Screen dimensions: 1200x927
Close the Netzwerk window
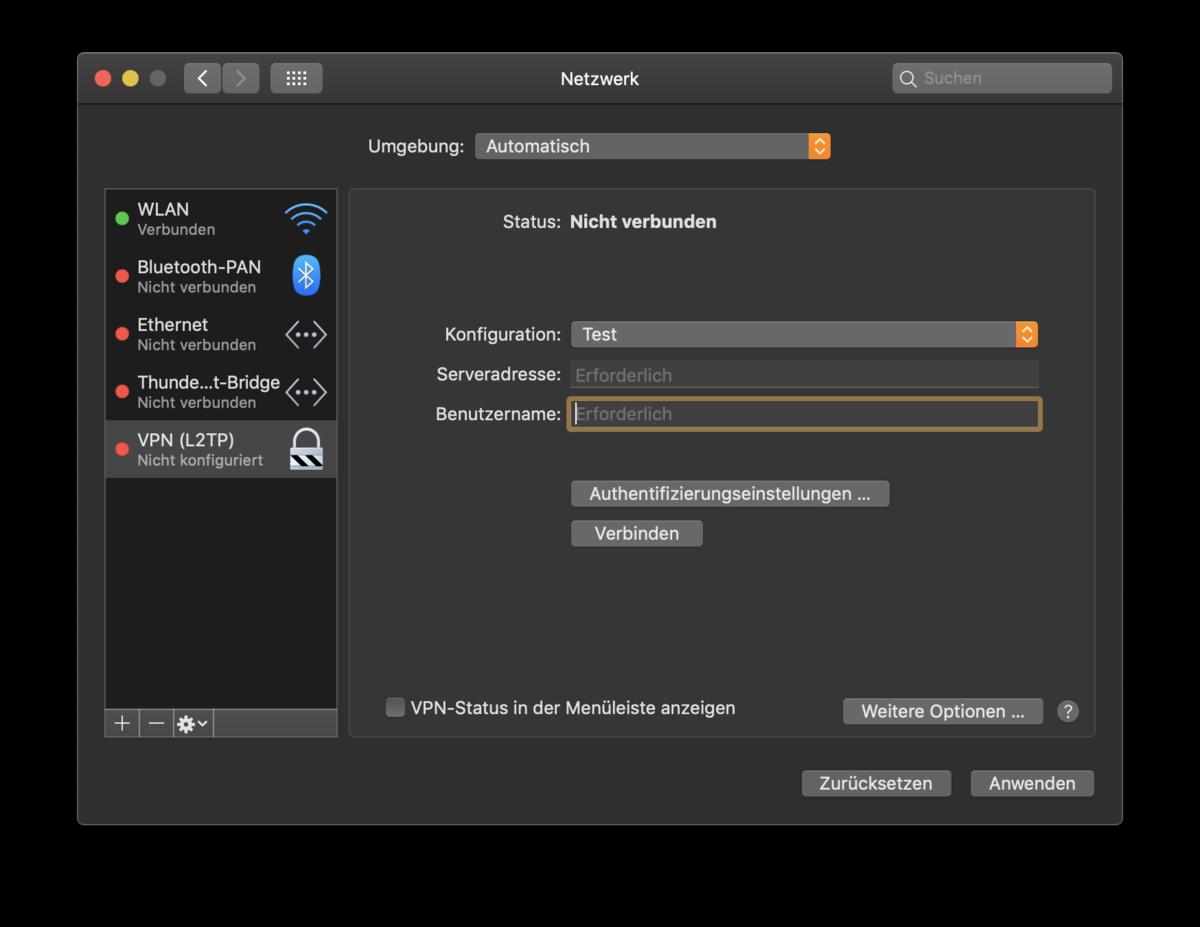coord(103,78)
